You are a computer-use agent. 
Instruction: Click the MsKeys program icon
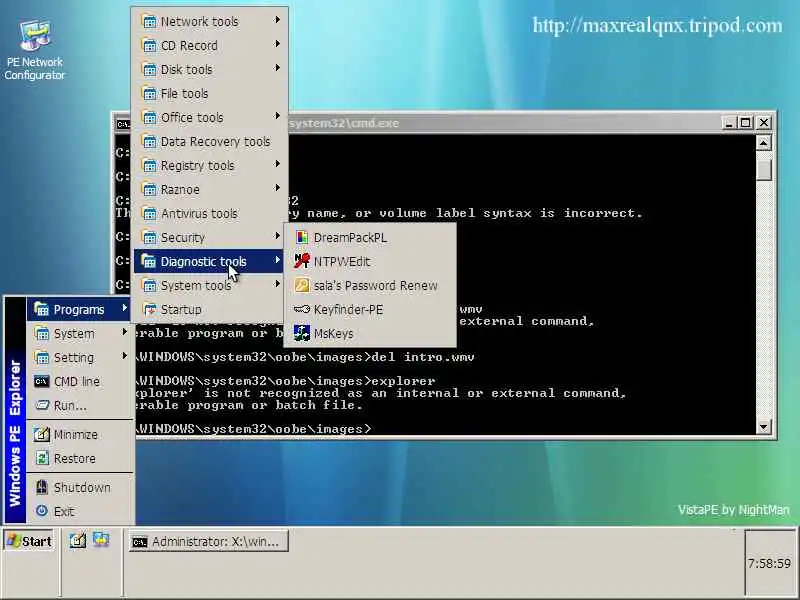coord(302,333)
